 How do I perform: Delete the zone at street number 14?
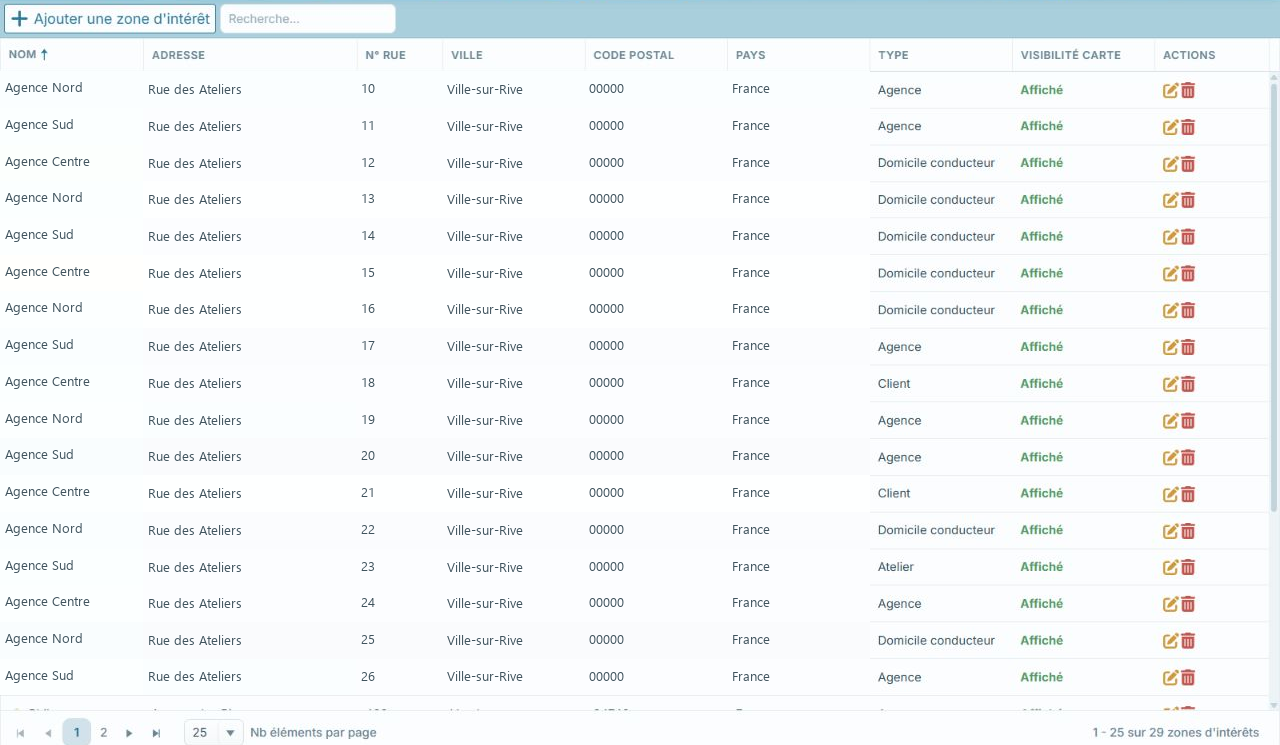(x=1188, y=237)
